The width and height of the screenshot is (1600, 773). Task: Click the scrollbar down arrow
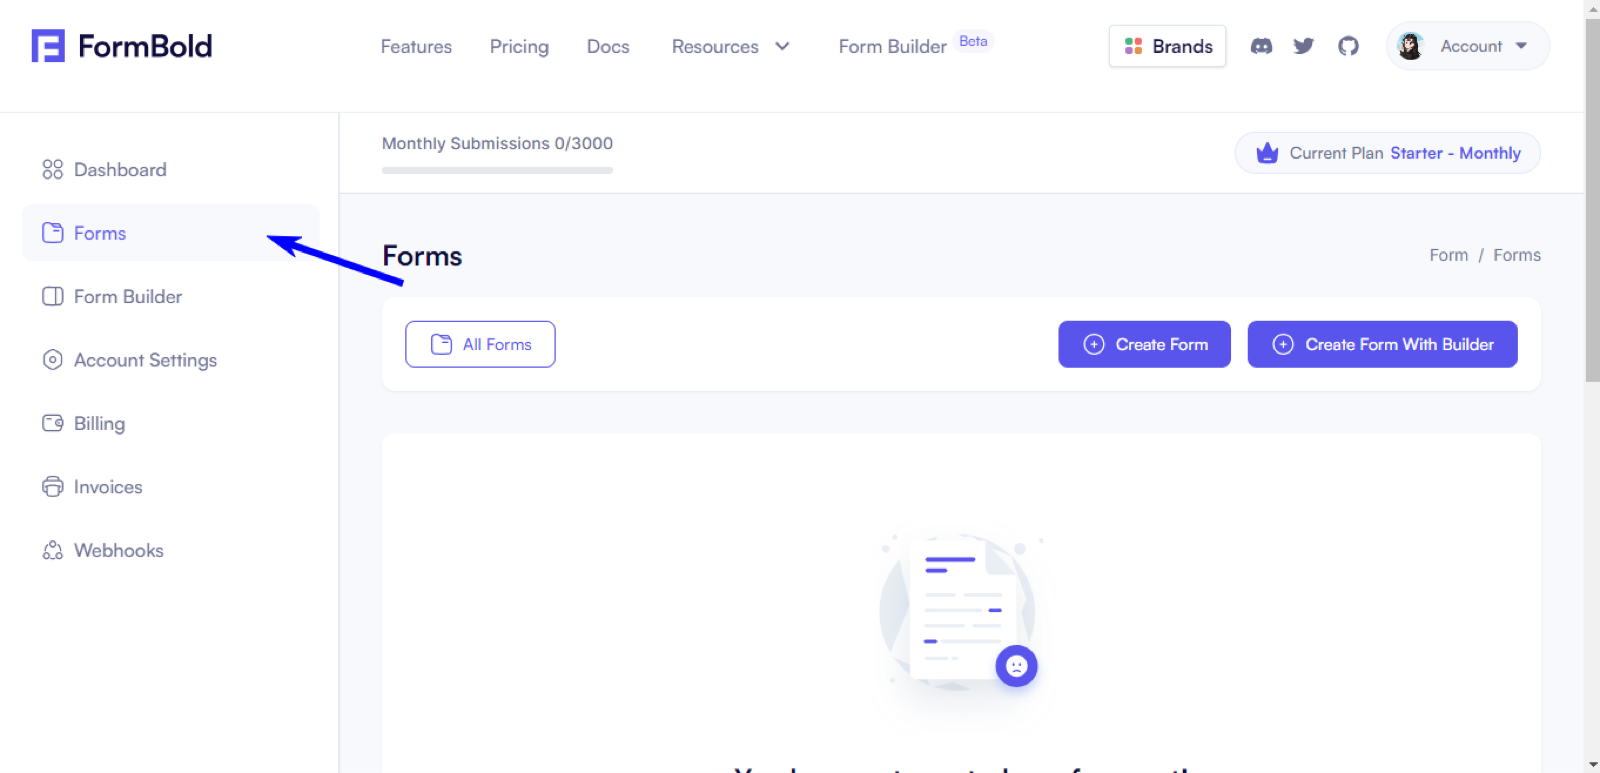click(1592, 765)
